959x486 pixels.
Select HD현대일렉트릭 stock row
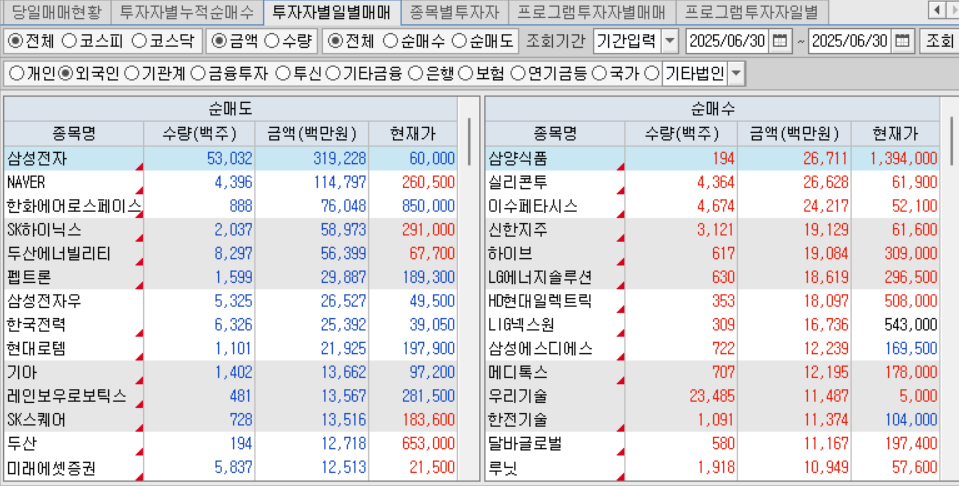click(x=713, y=301)
